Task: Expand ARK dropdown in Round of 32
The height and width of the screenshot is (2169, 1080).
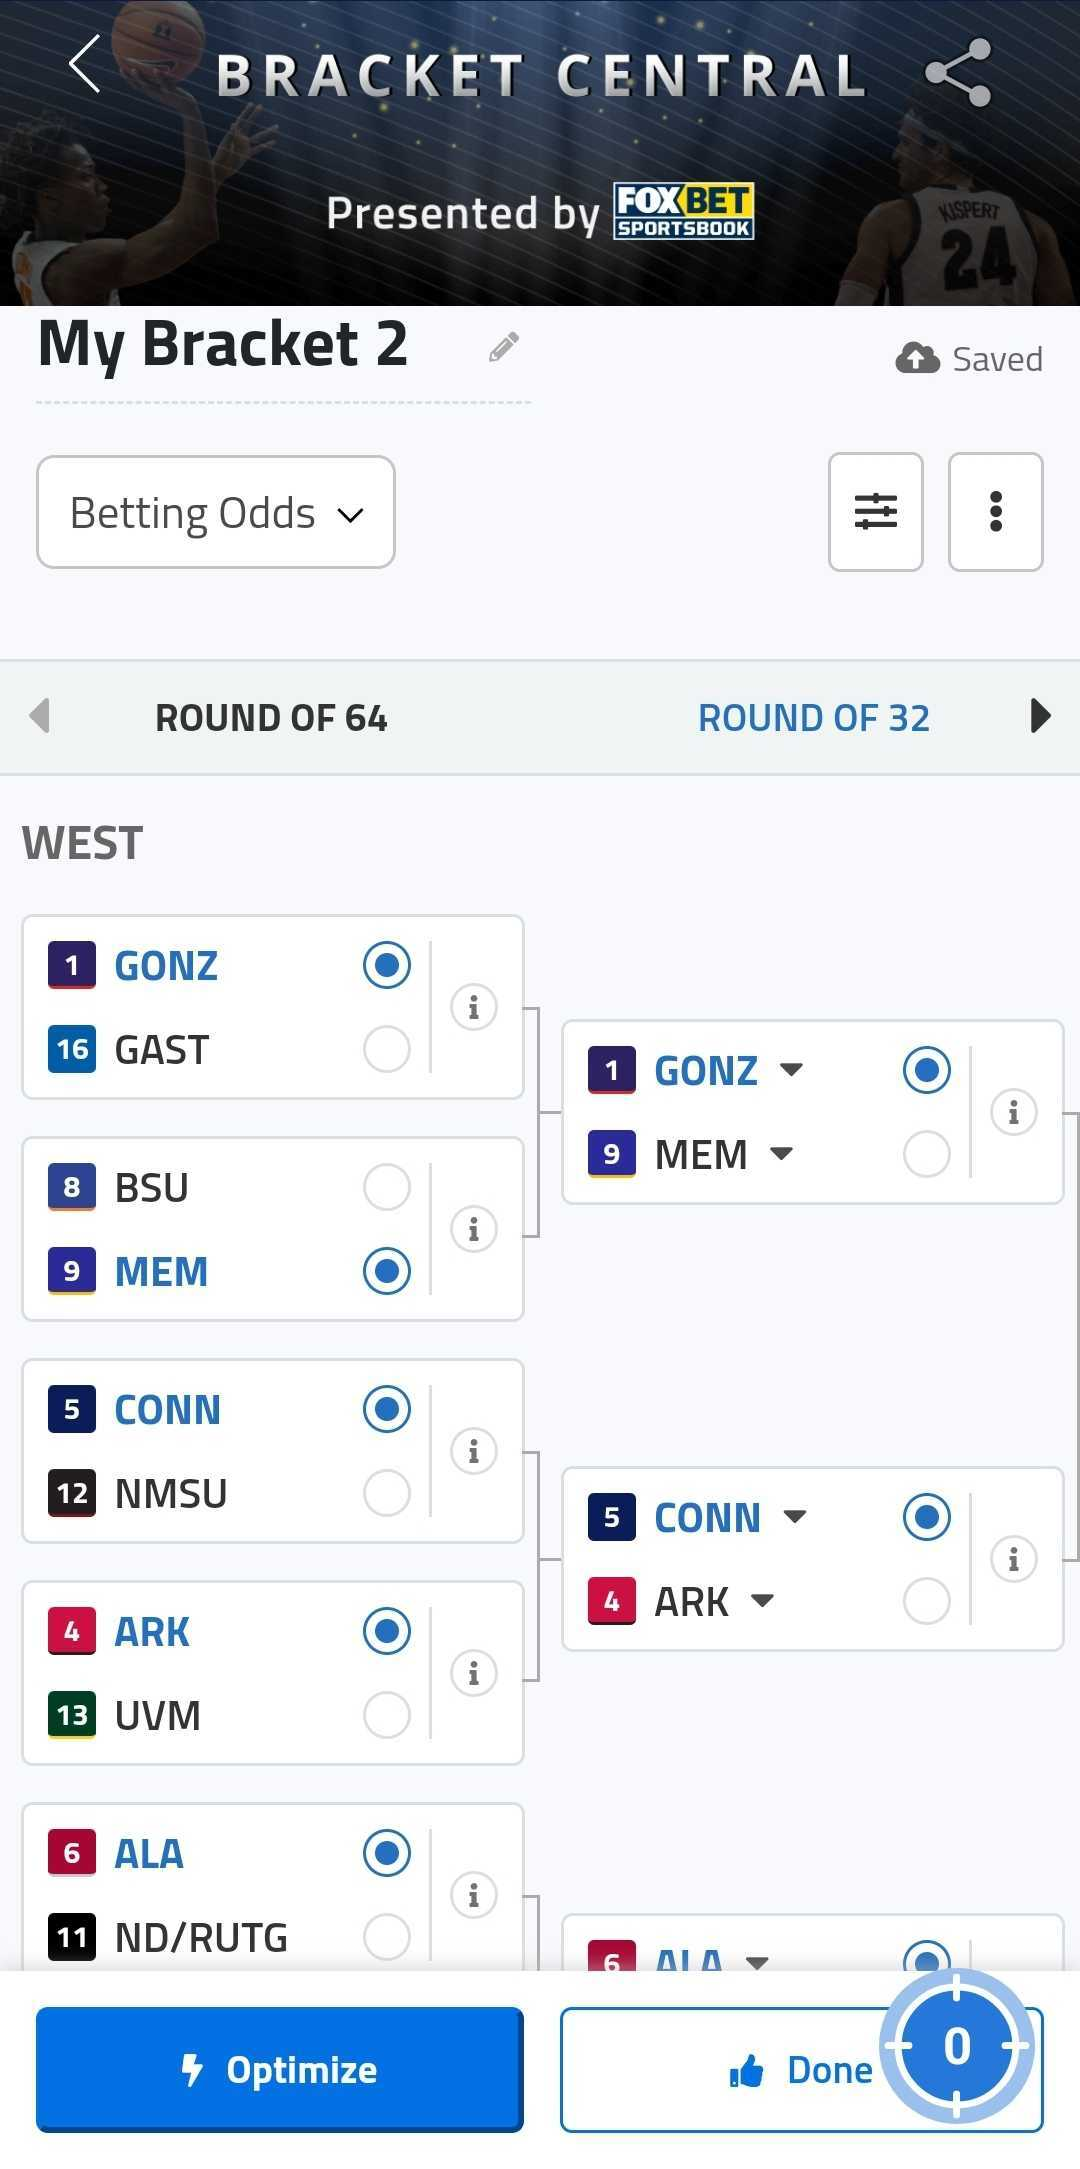Action: [x=762, y=1601]
